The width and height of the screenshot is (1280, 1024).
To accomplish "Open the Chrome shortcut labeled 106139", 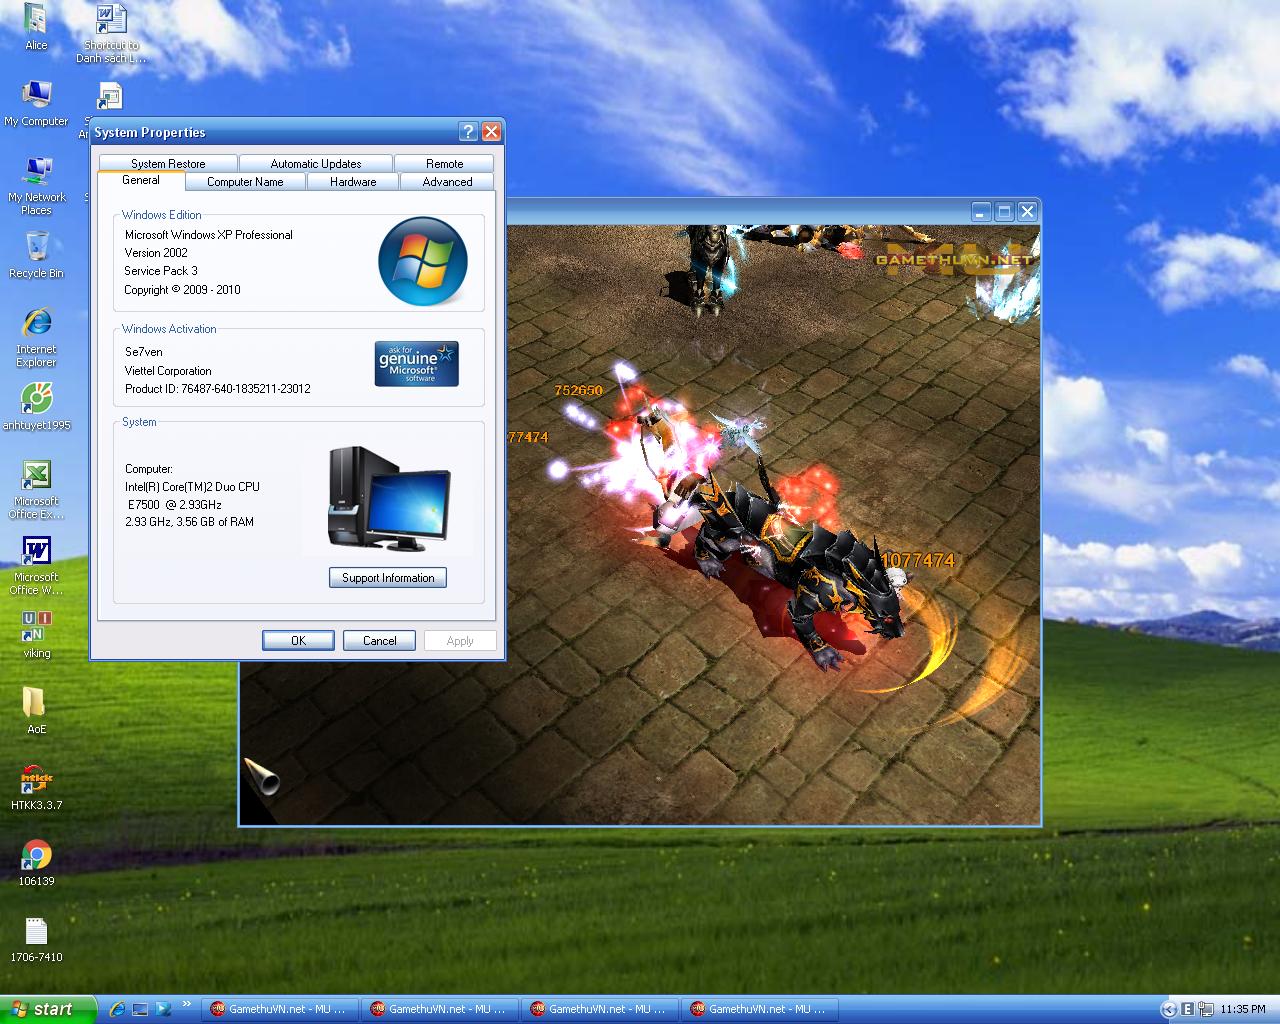I will [x=36, y=863].
